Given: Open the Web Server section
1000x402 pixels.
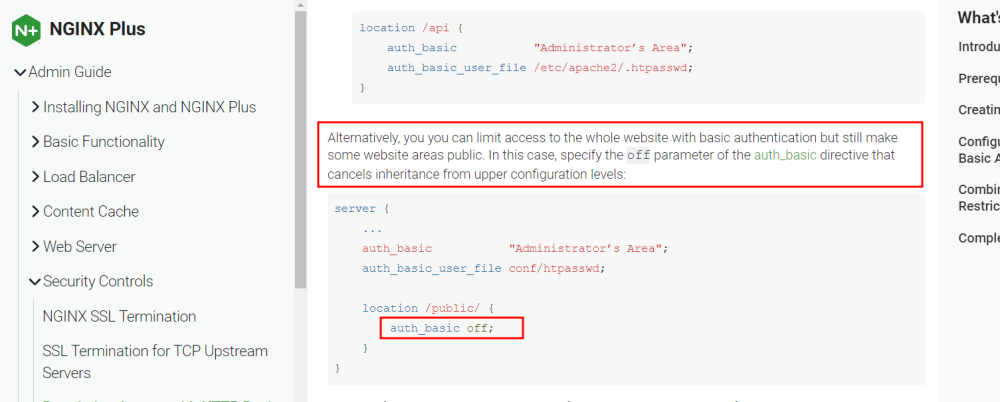Looking at the screenshot, I should 80,246.
